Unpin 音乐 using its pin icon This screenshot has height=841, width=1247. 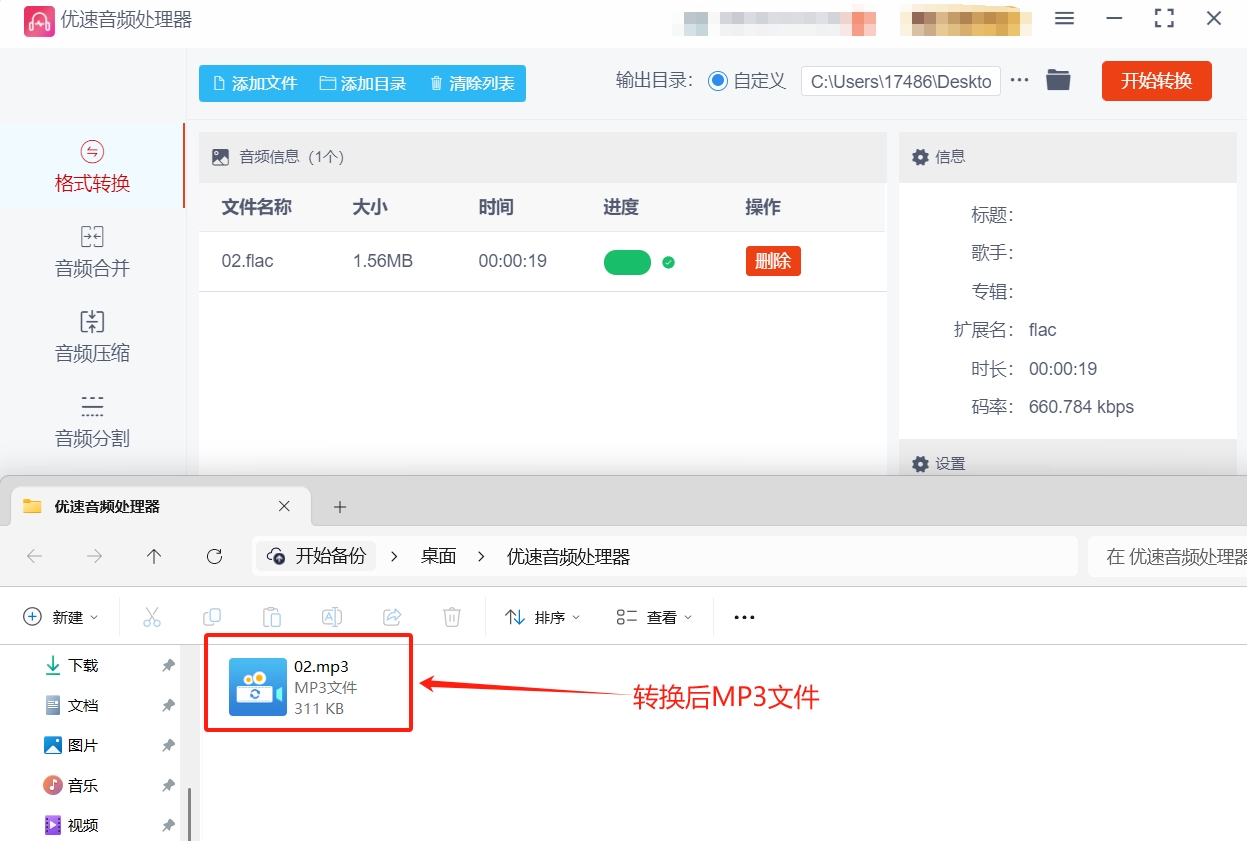point(168,785)
